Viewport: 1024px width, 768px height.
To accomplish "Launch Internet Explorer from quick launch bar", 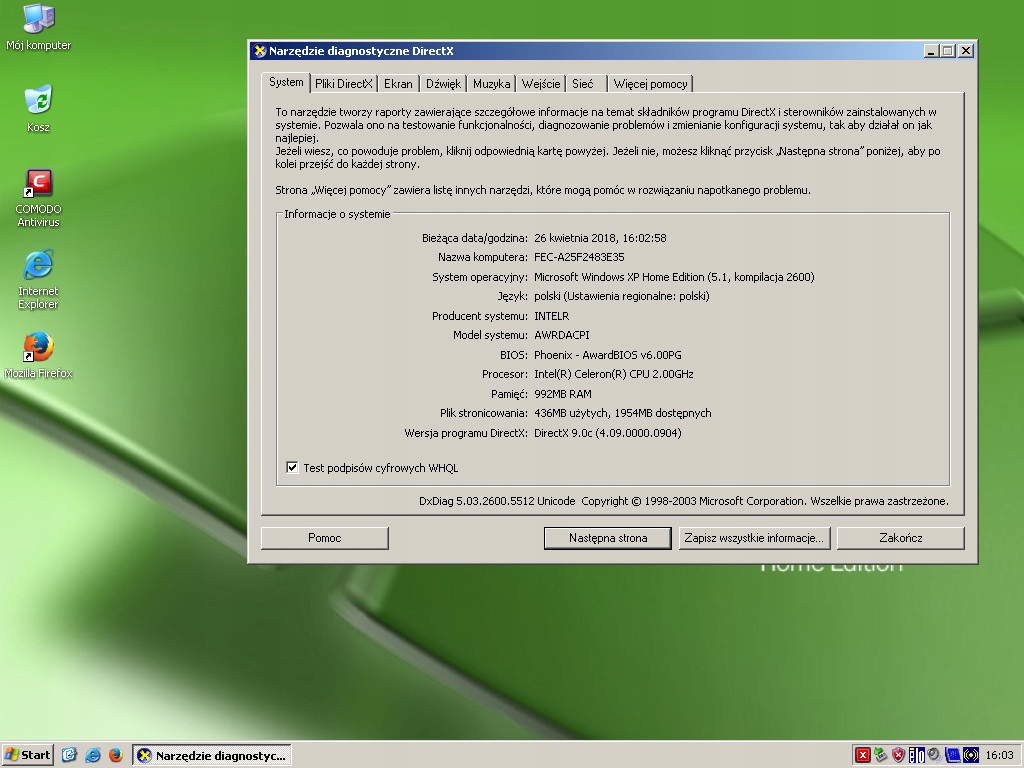I will (93, 755).
